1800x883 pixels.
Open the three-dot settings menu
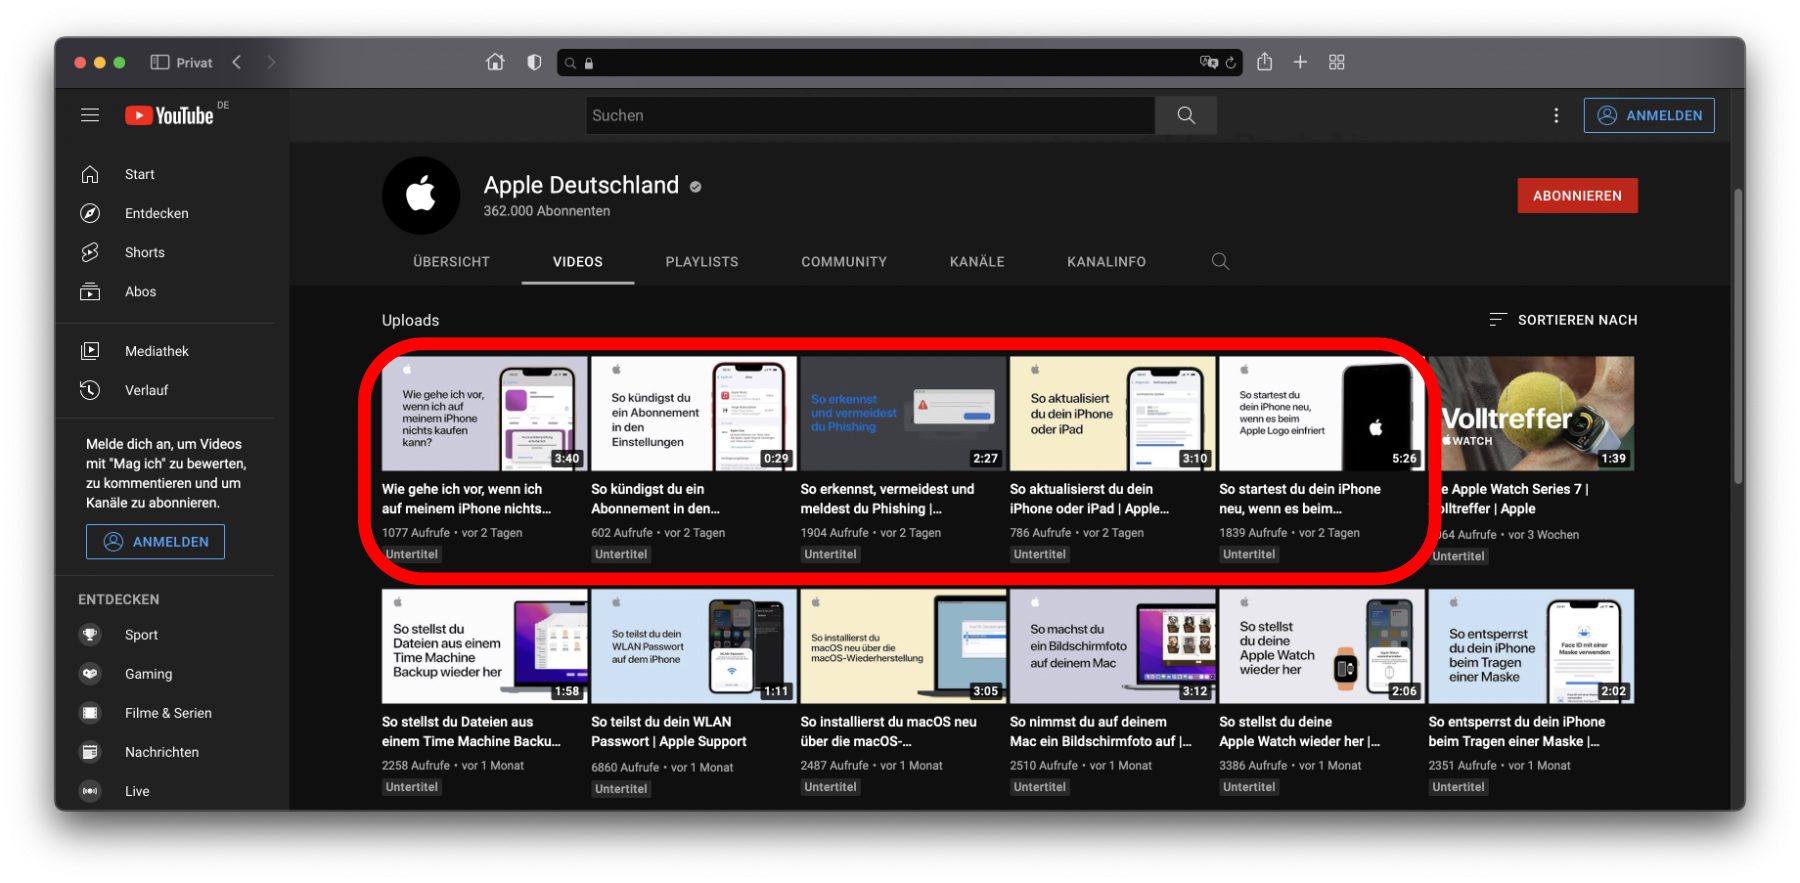(x=1556, y=115)
